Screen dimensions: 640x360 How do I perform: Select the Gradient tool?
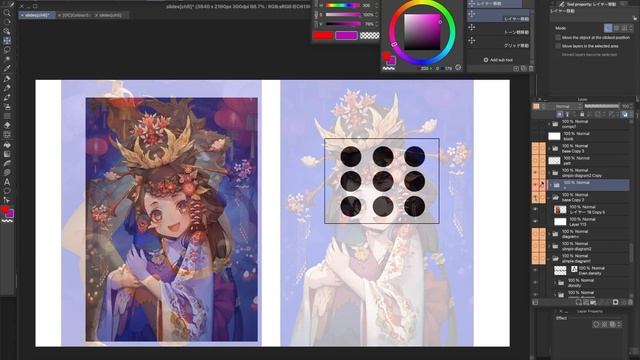coord(7,154)
